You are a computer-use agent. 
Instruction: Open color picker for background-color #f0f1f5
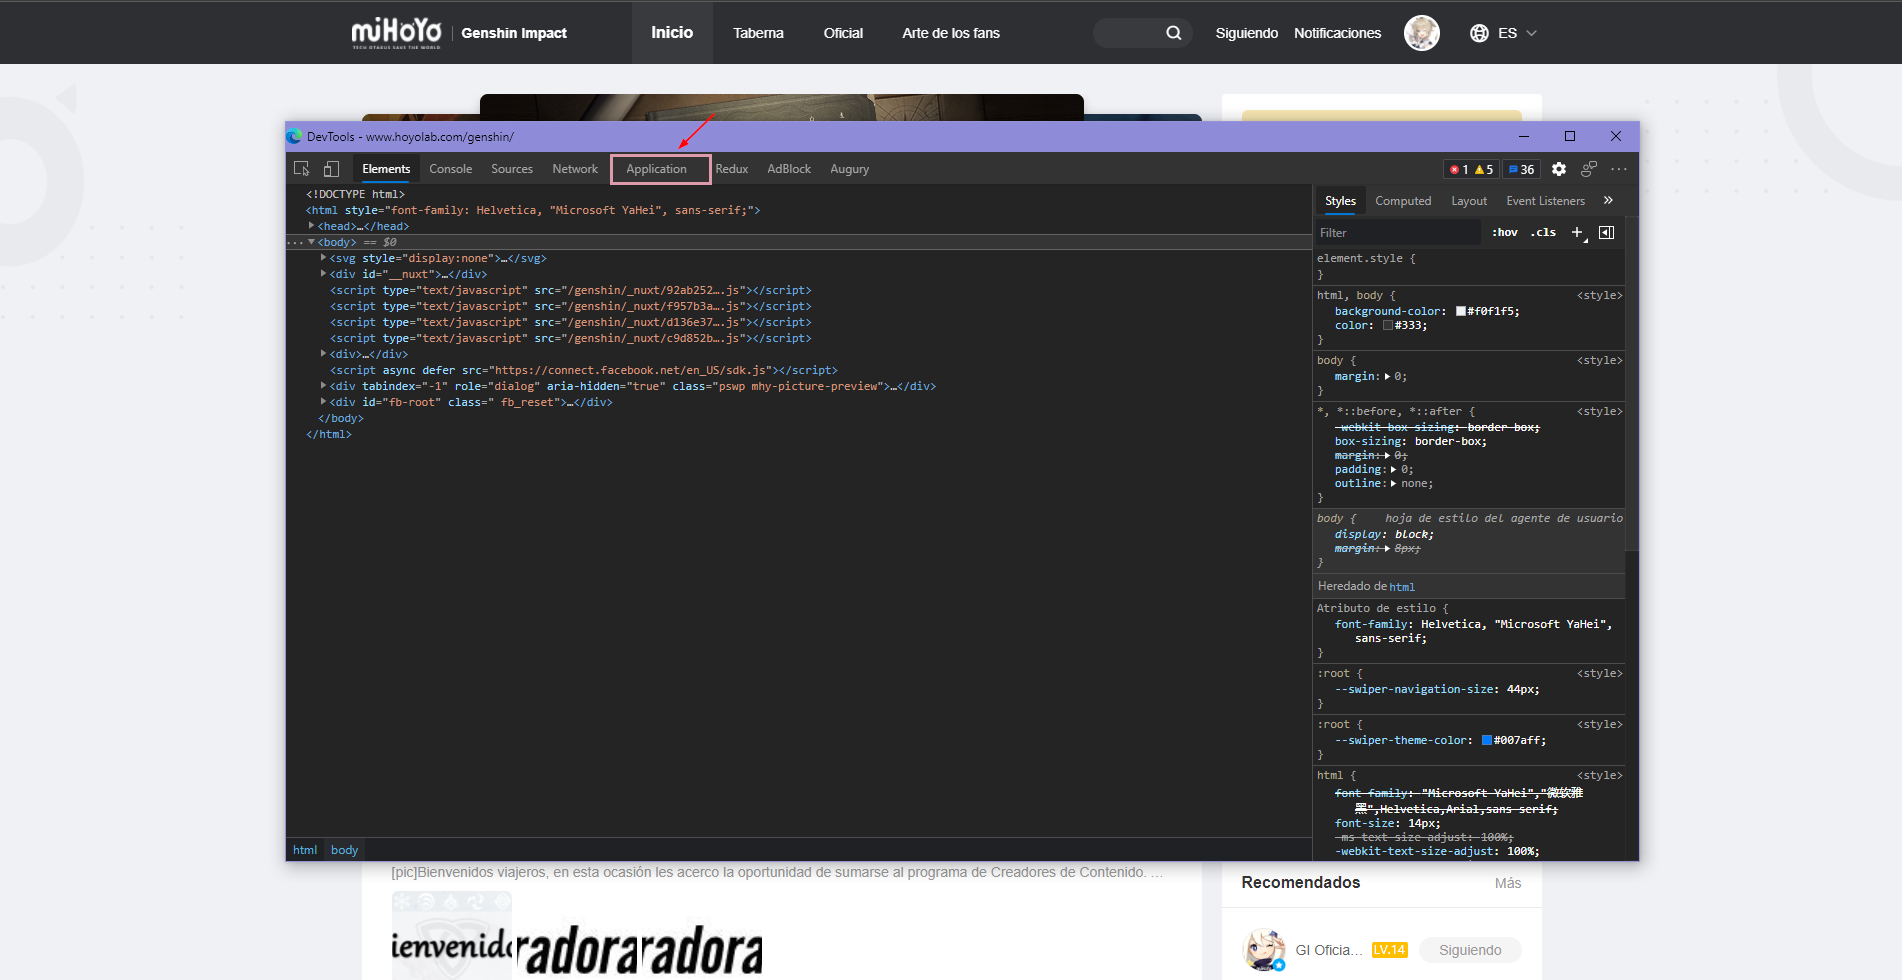(x=1461, y=312)
